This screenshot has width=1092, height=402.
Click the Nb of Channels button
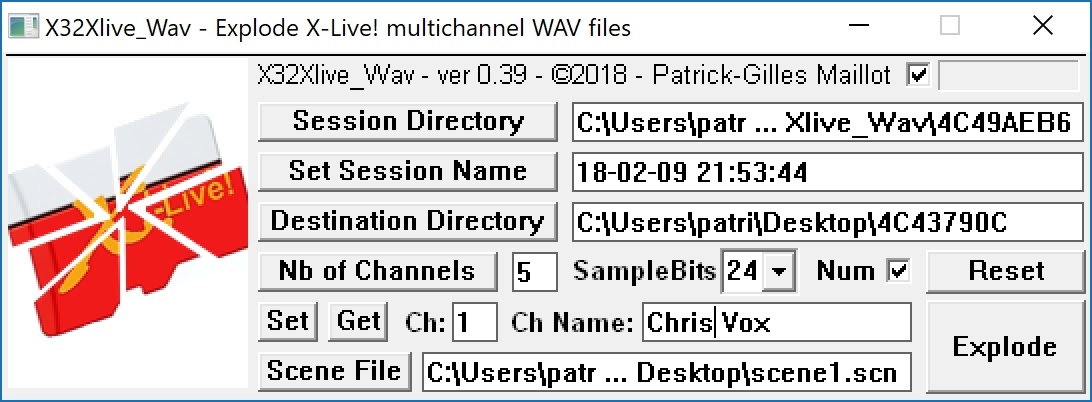(x=377, y=271)
